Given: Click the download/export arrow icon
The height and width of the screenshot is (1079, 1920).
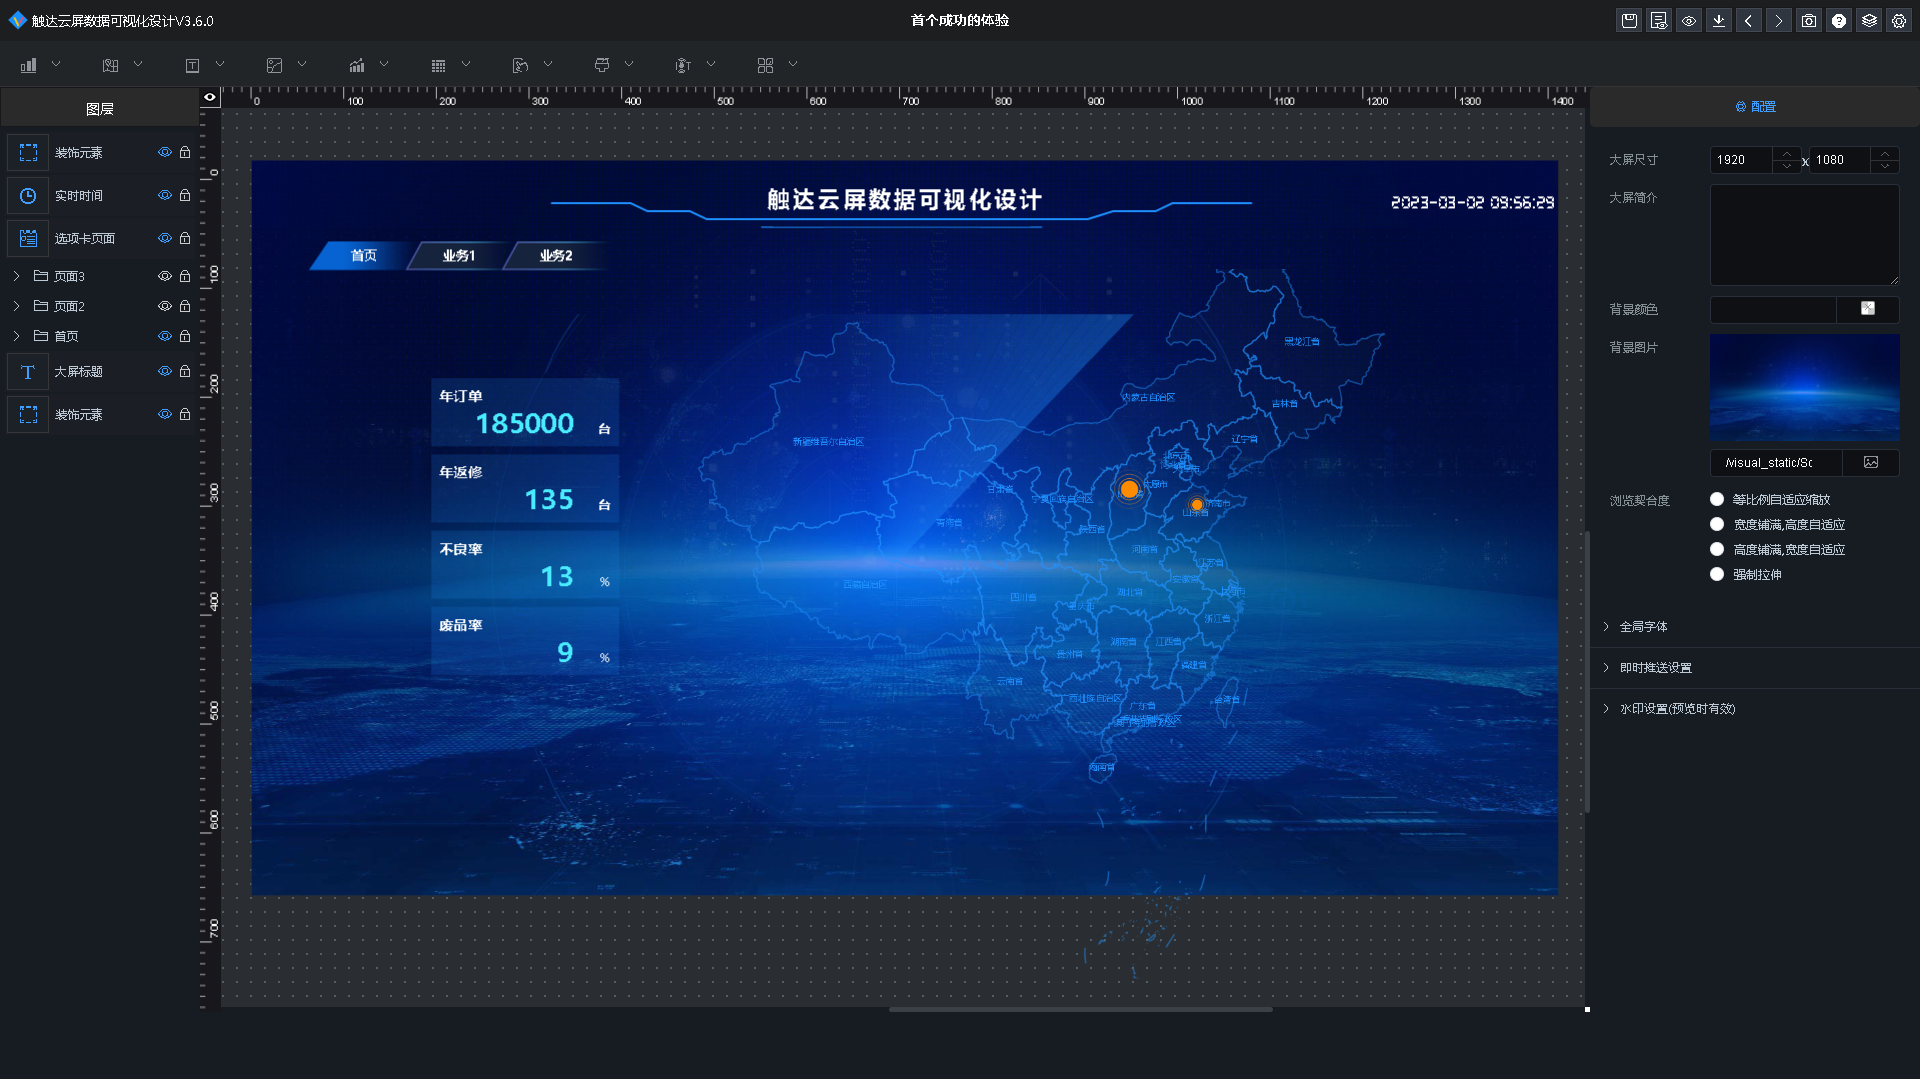Looking at the screenshot, I should (1719, 20).
